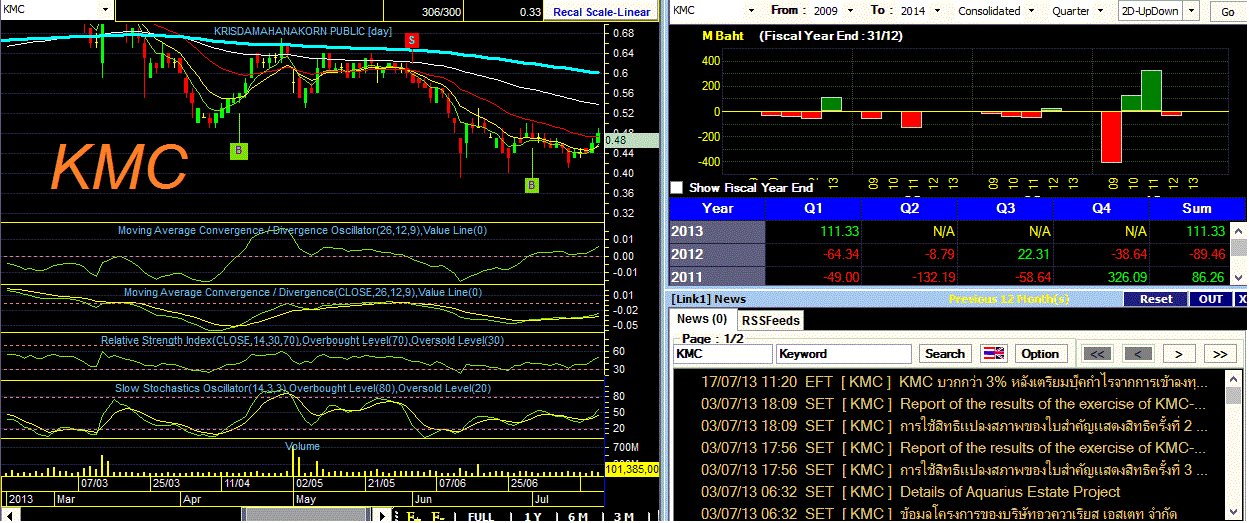Click the toolbar grip handle beside F+
Image resolution: width=1249 pixels, height=523 pixels.
point(394,516)
